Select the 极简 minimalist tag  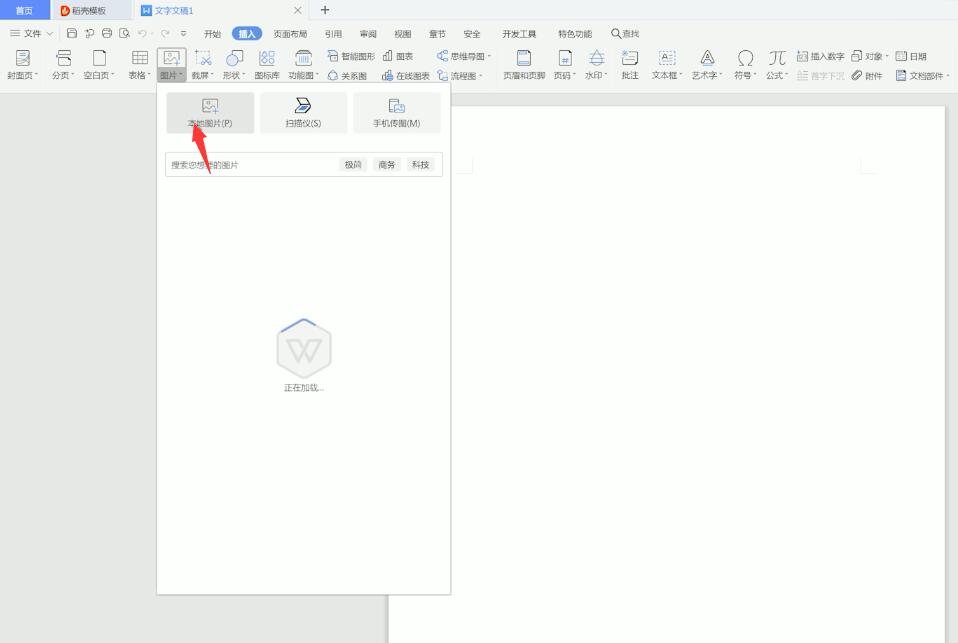(353, 165)
